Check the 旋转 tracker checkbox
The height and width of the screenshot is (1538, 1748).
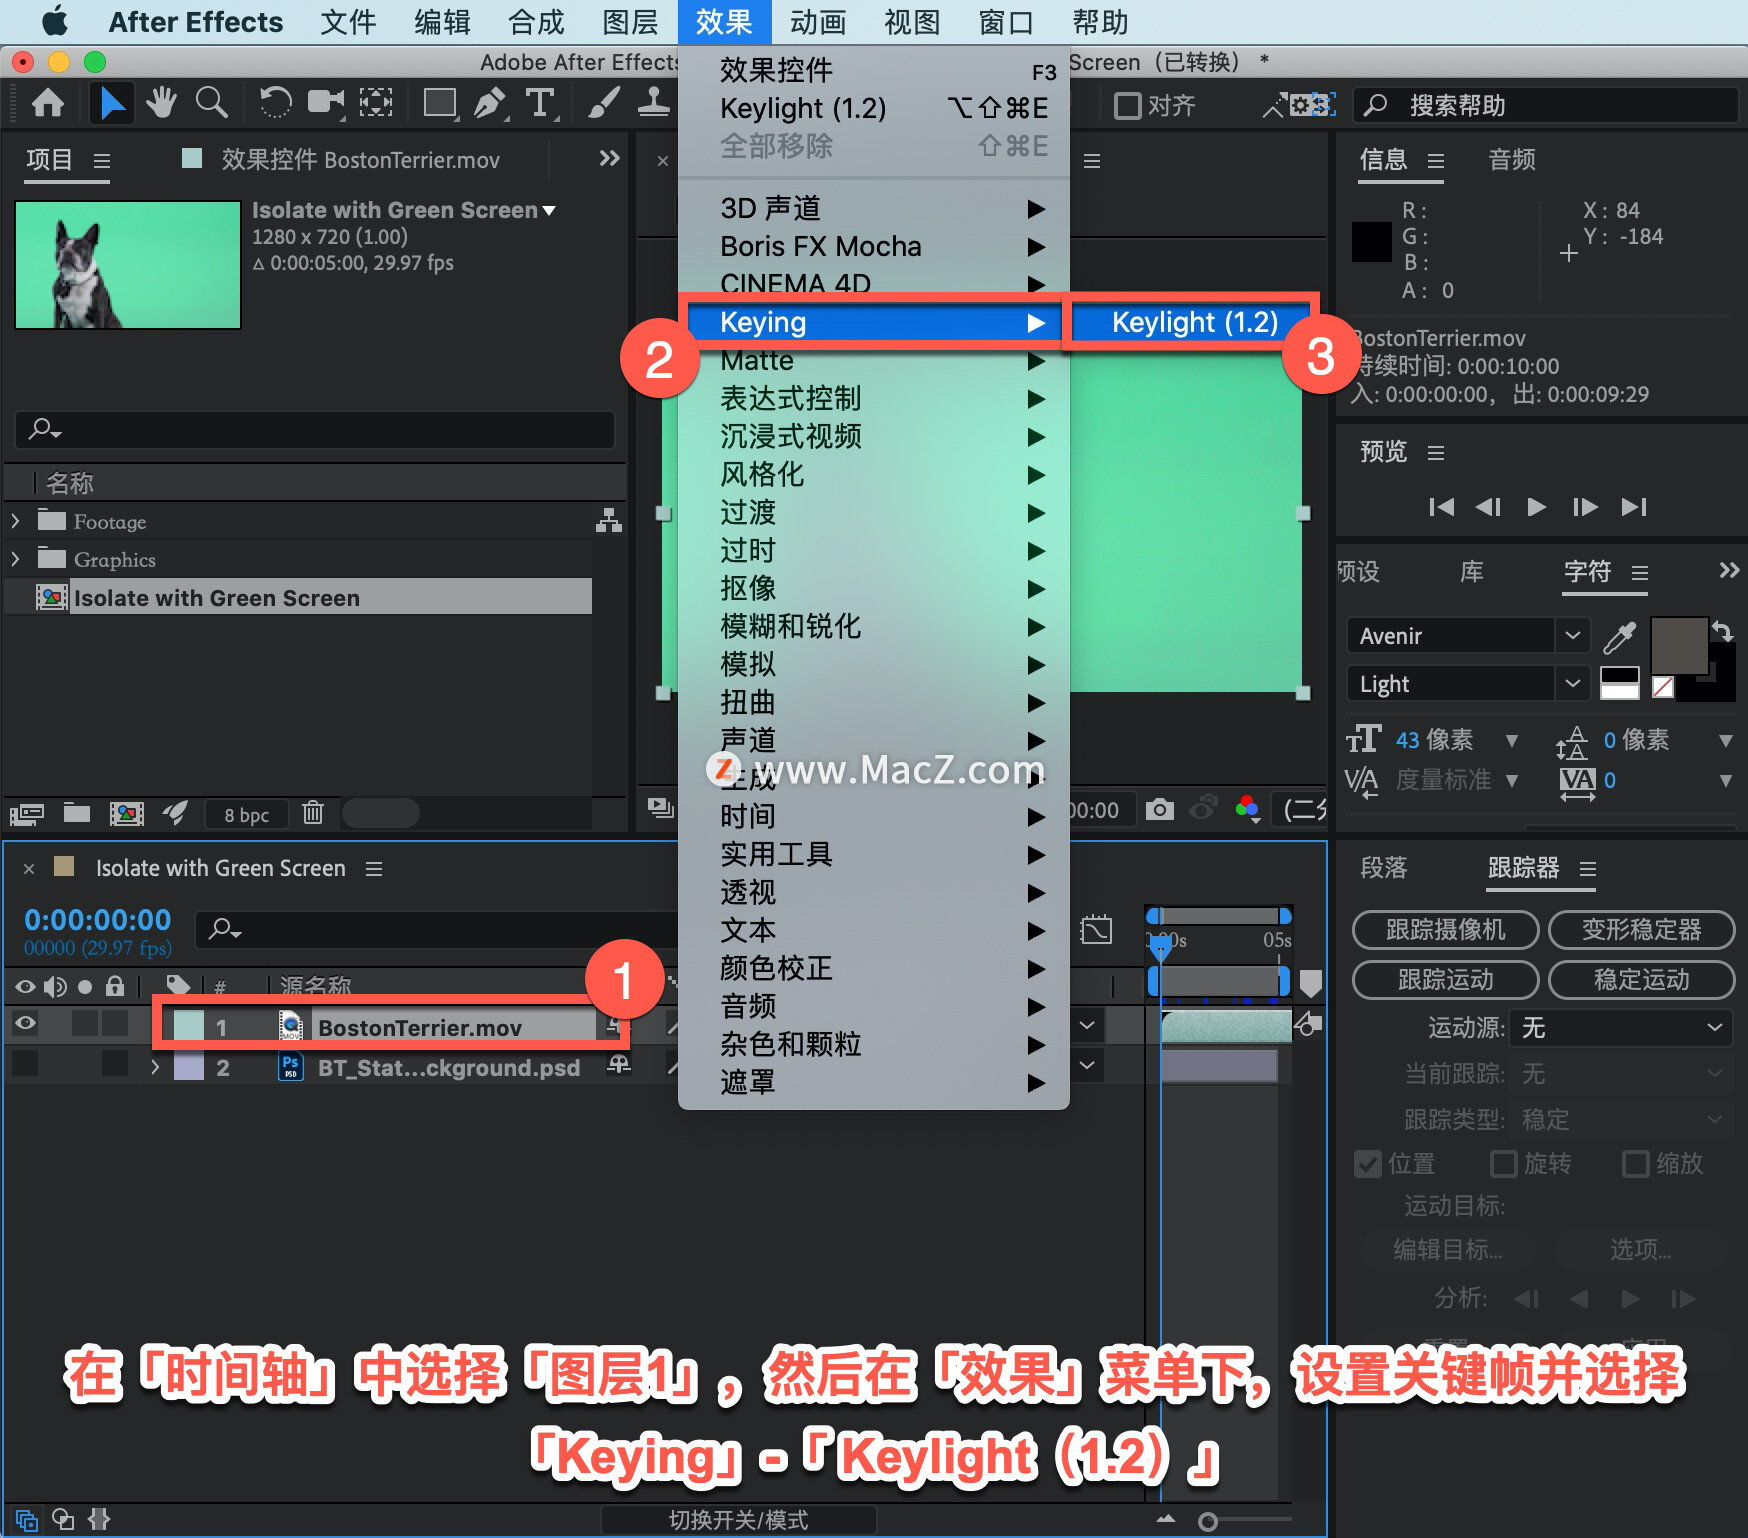pos(1503,1164)
